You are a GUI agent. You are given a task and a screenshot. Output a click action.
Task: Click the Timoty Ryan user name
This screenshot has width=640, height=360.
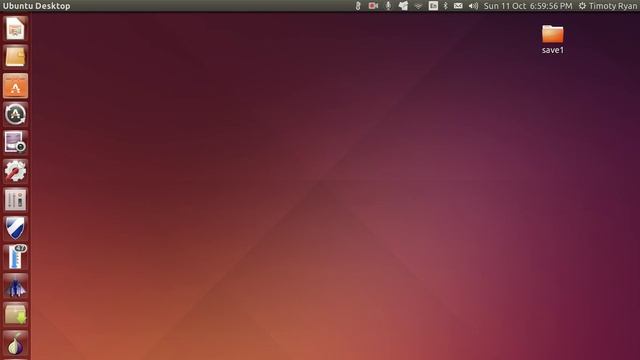[x=613, y=6]
